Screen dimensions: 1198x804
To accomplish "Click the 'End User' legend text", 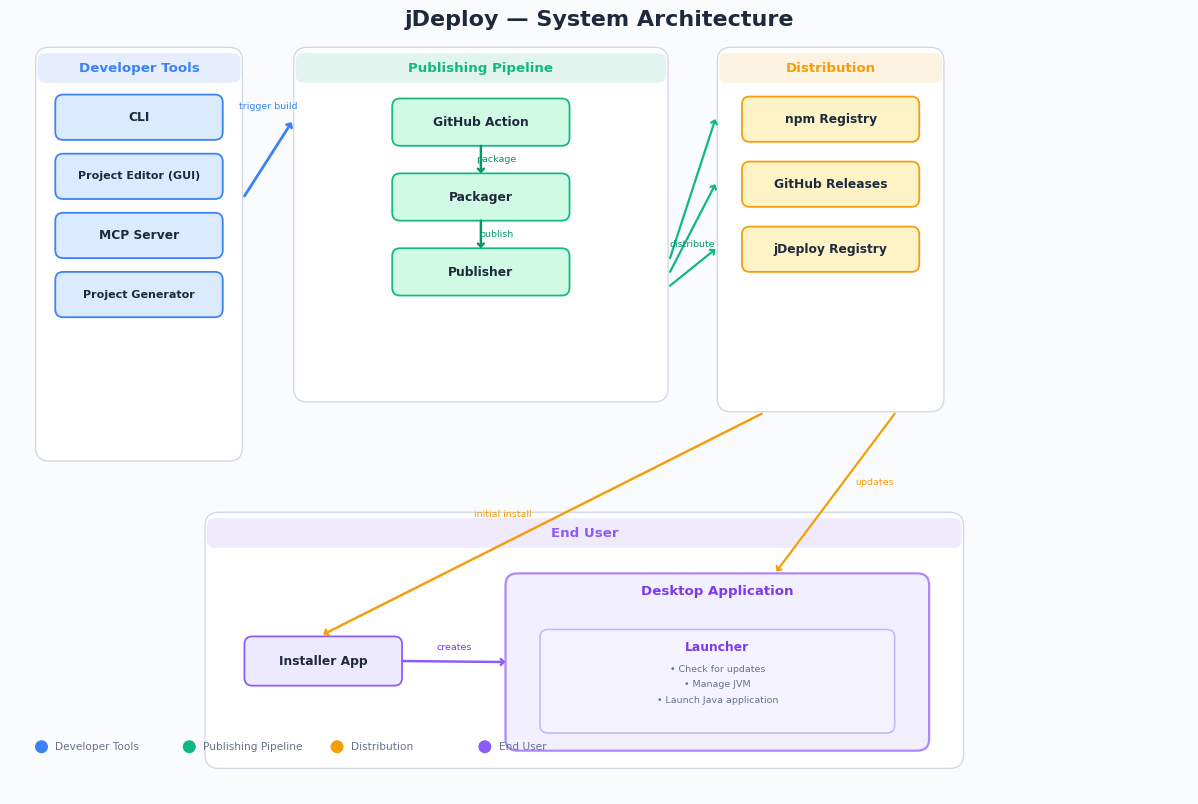I will pyautogui.click(x=523, y=747).
